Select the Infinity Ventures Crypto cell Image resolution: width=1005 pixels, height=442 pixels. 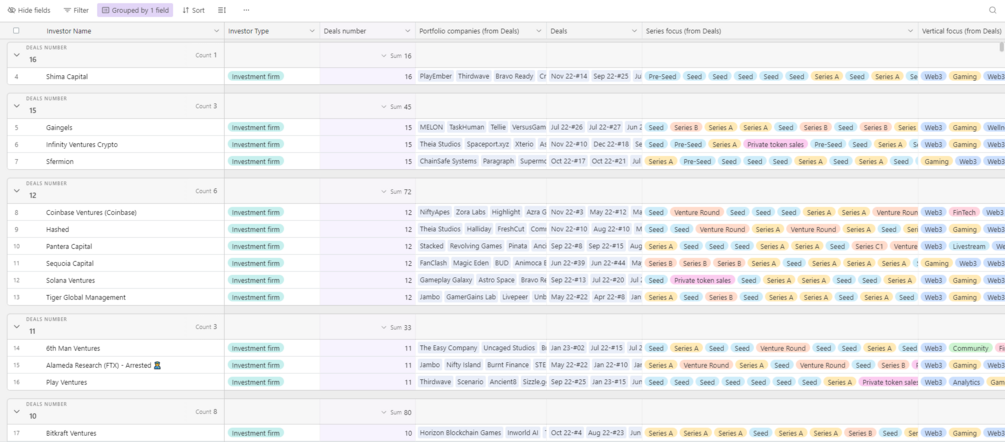click(x=81, y=144)
